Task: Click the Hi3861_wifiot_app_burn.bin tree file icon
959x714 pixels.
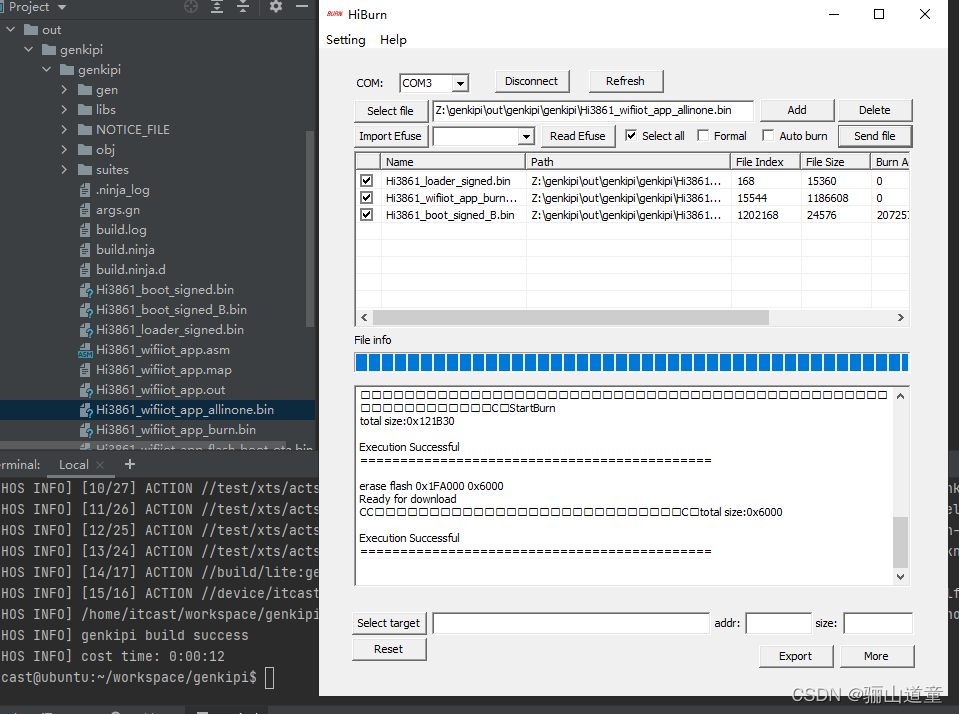Action: (86, 430)
